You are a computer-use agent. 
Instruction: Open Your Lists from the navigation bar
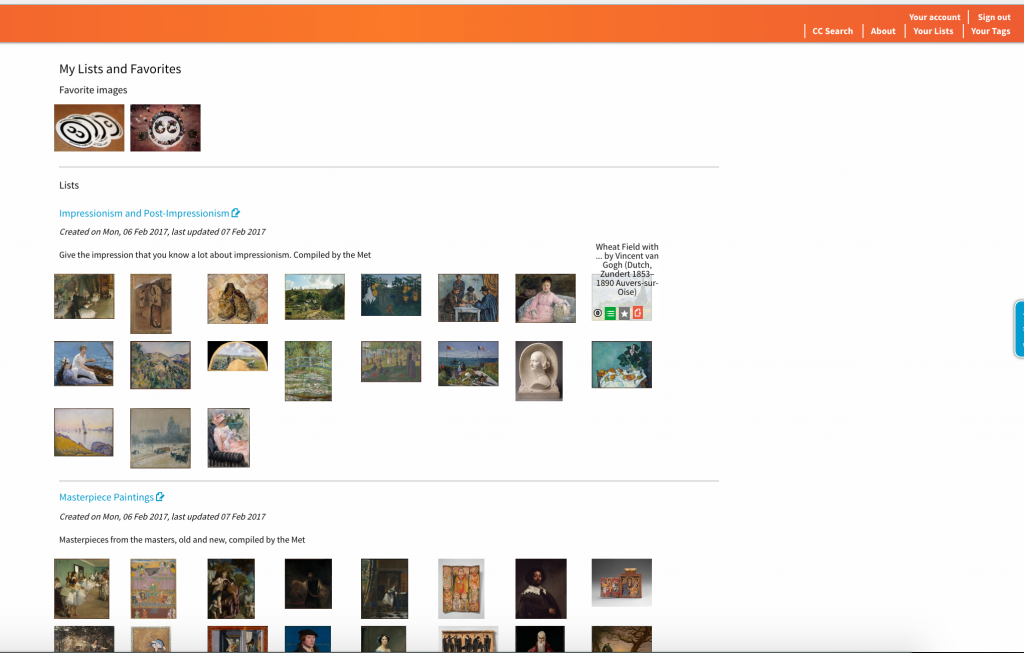point(932,30)
